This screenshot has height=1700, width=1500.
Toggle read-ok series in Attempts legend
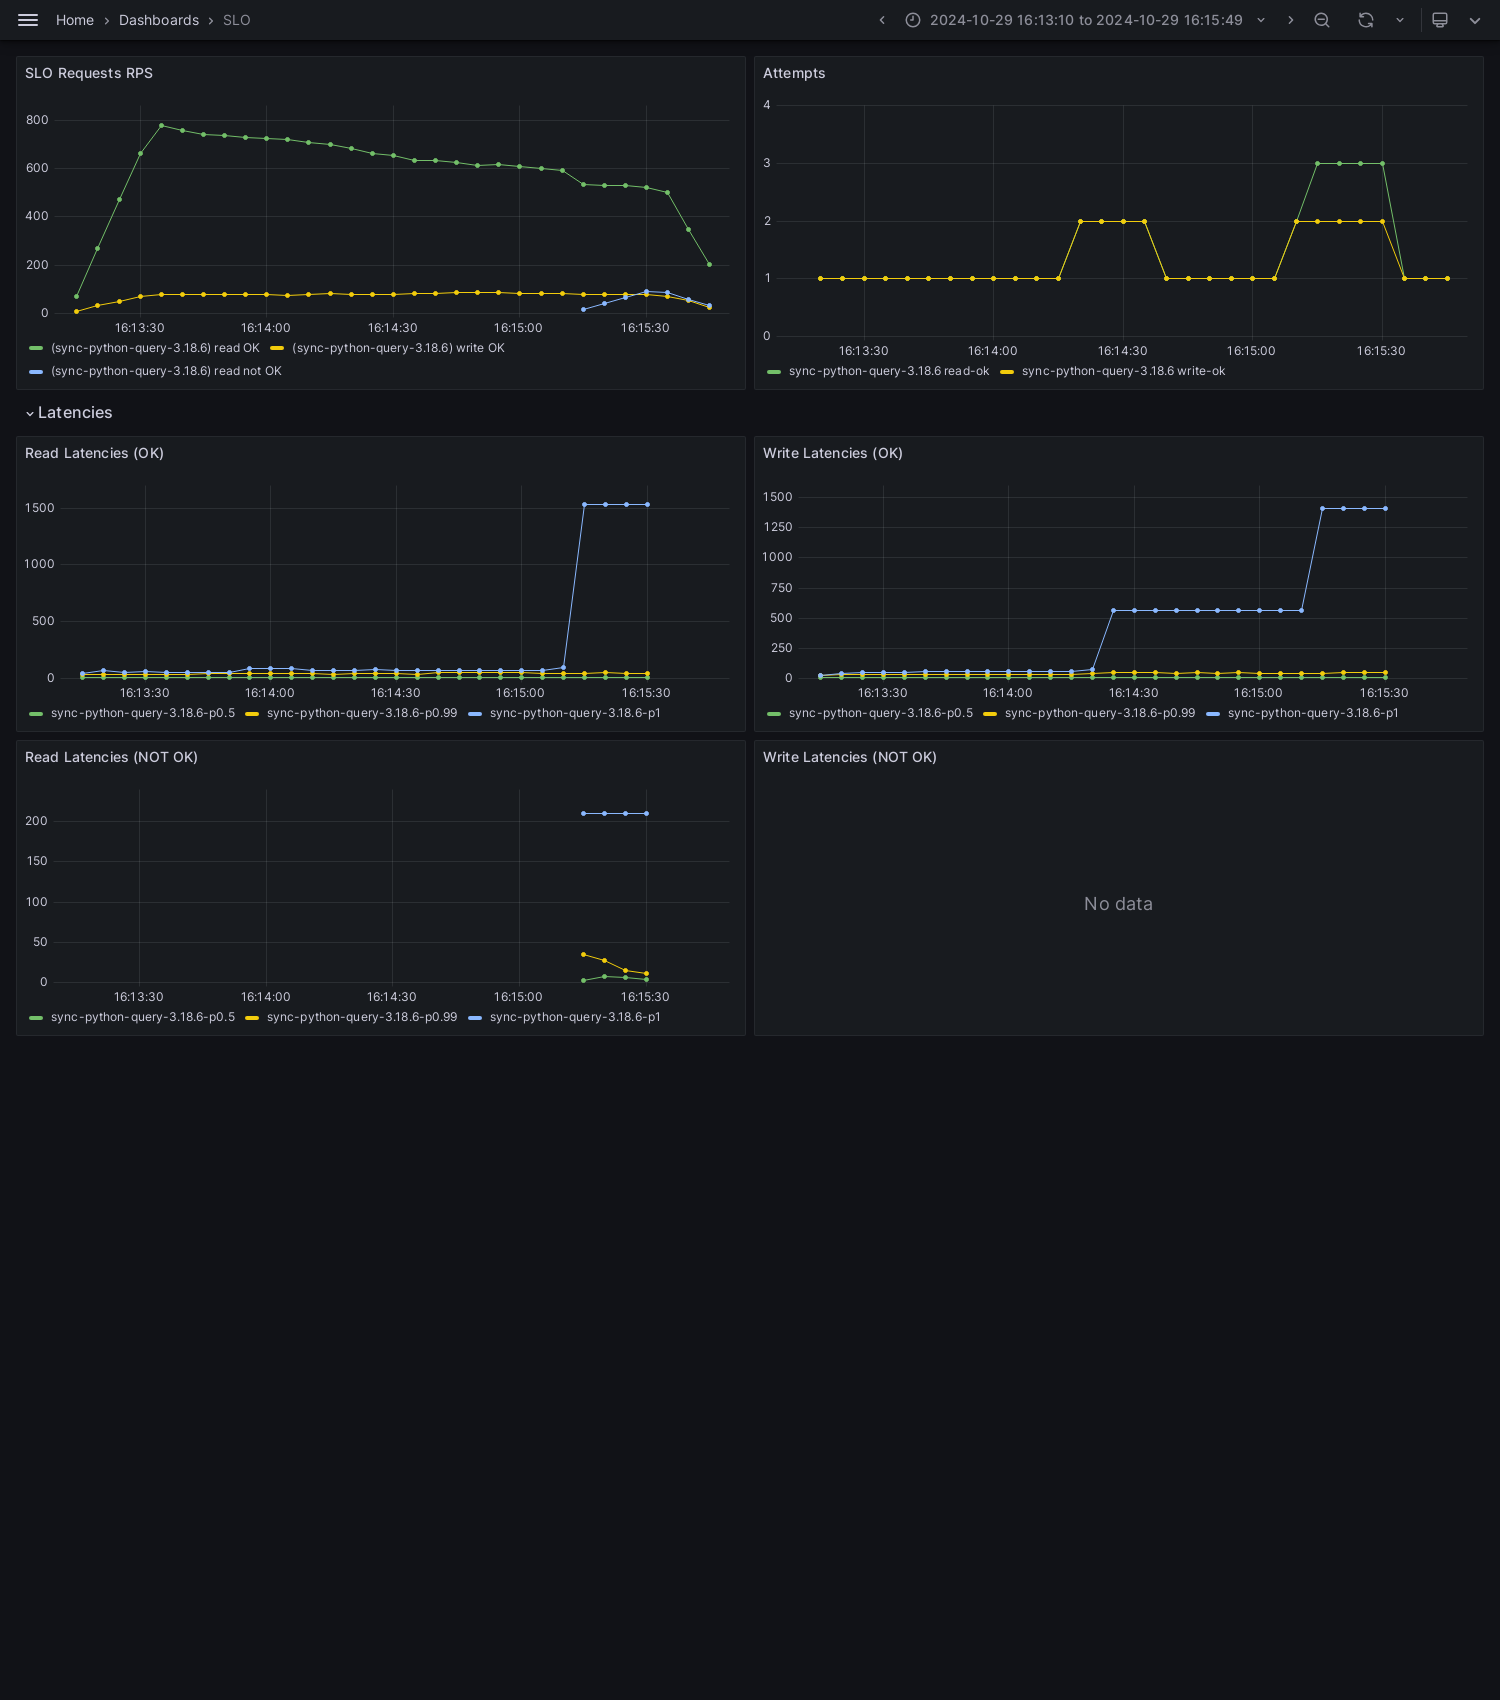tap(889, 371)
